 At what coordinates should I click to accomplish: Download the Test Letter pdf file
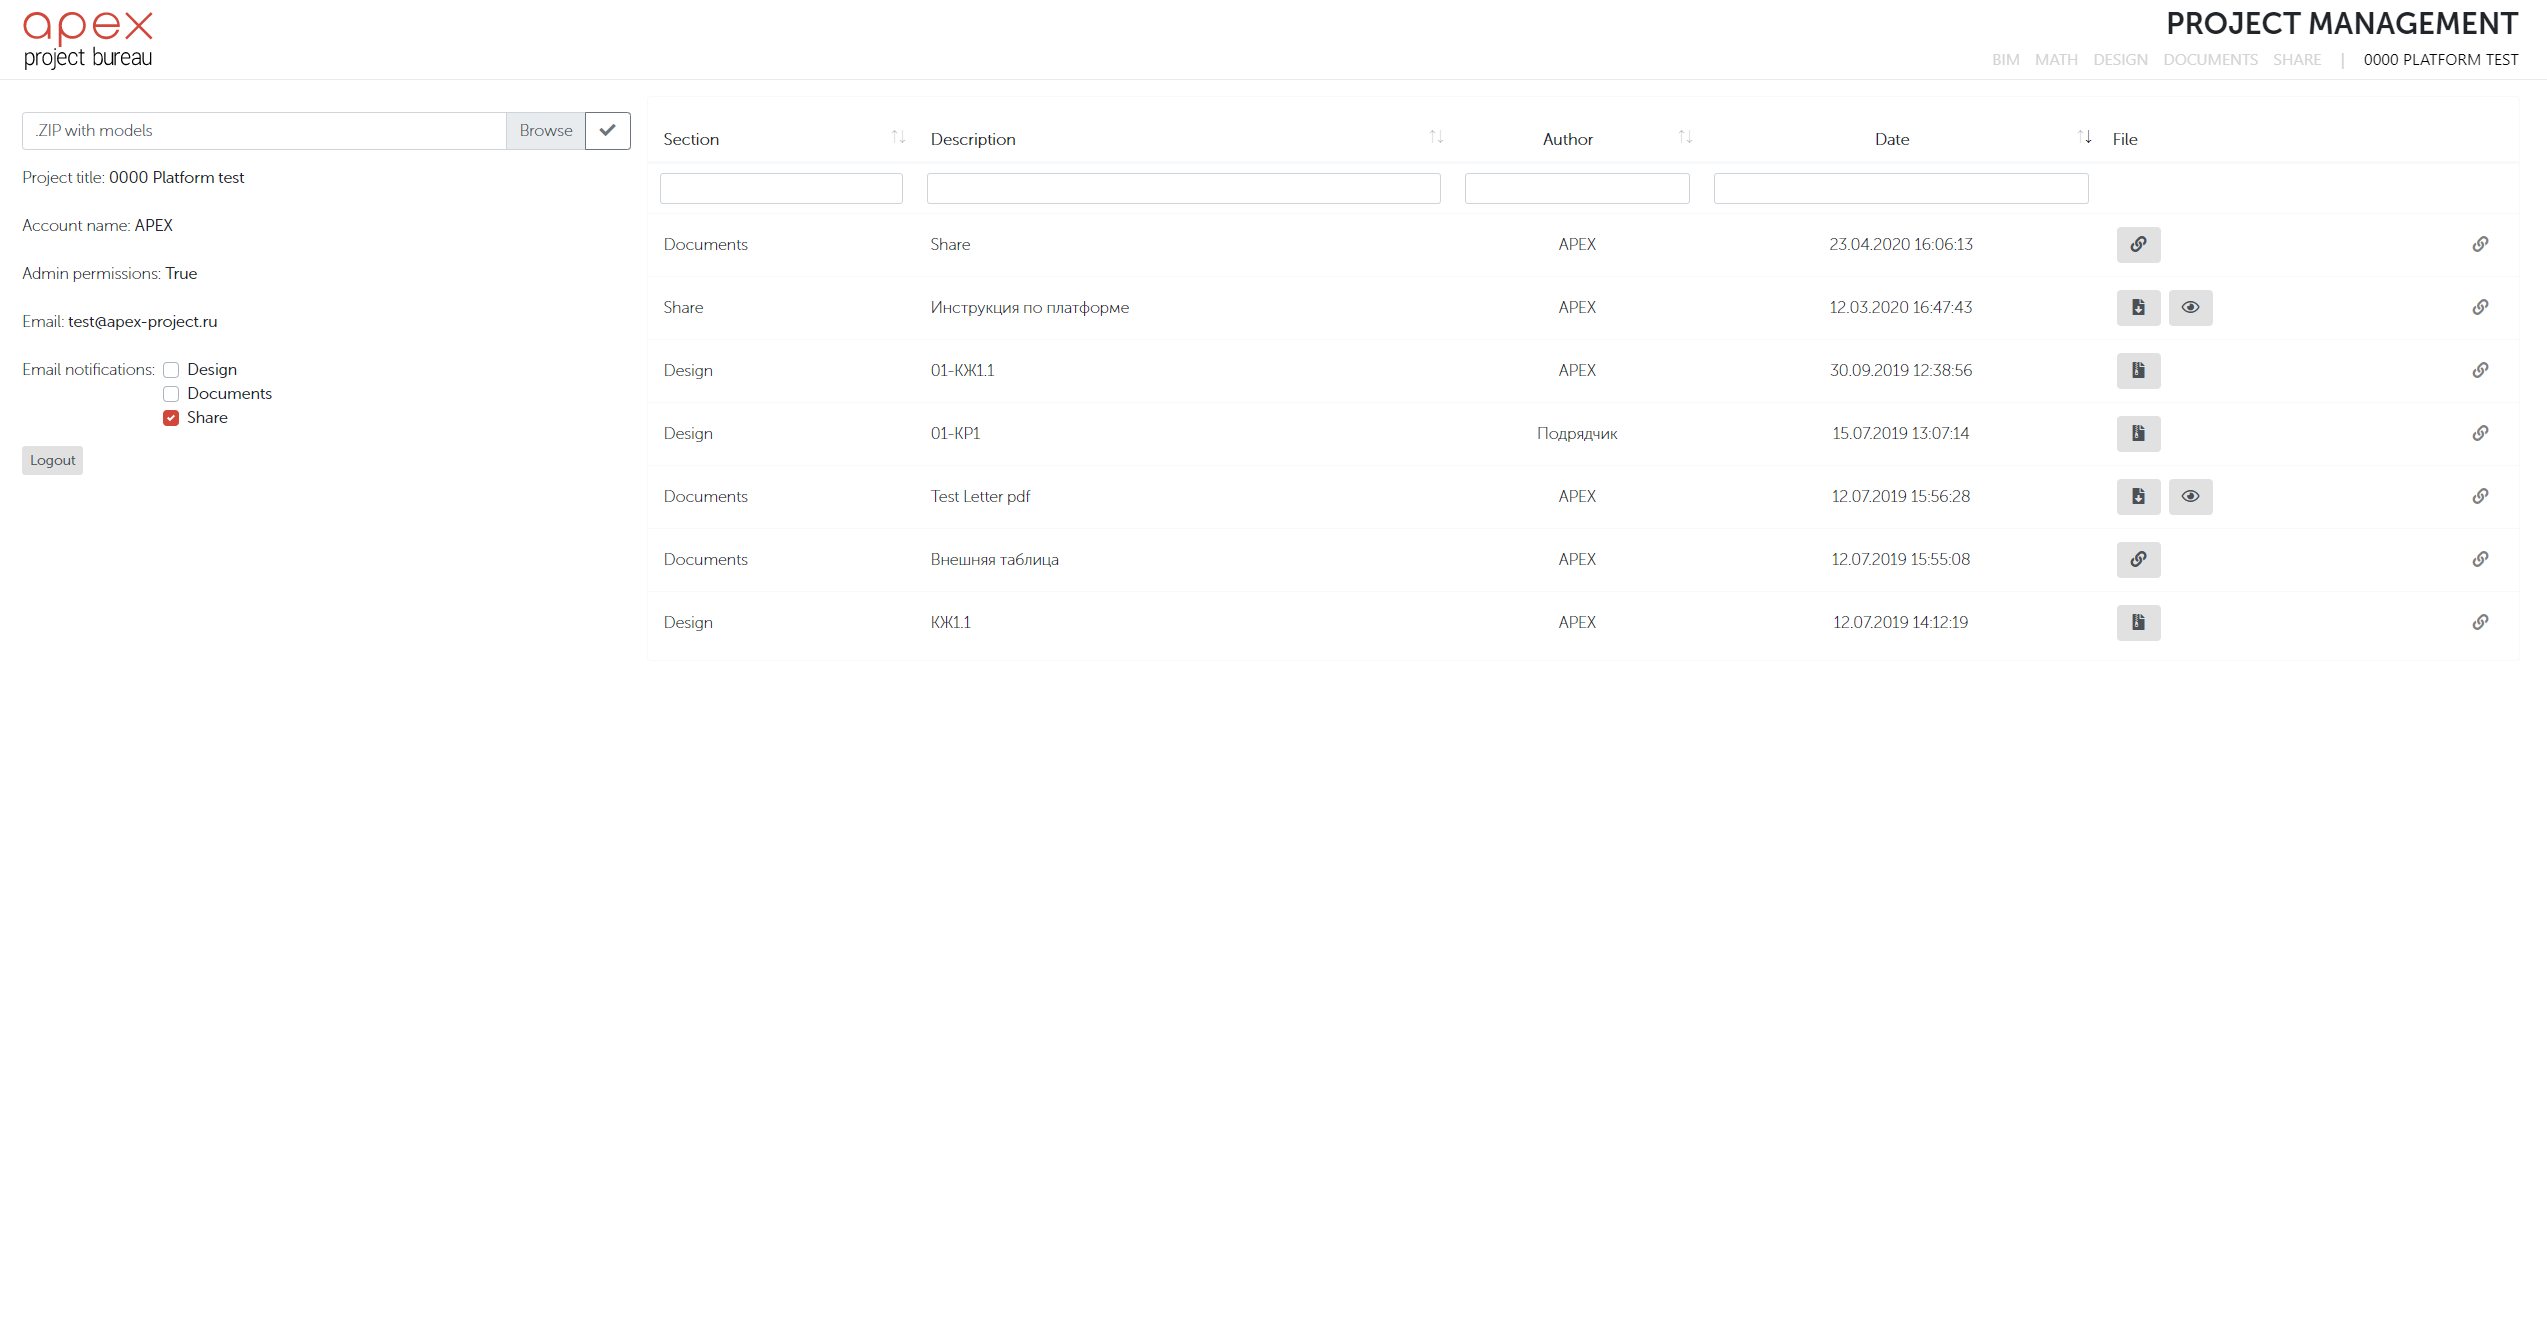[2138, 497]
